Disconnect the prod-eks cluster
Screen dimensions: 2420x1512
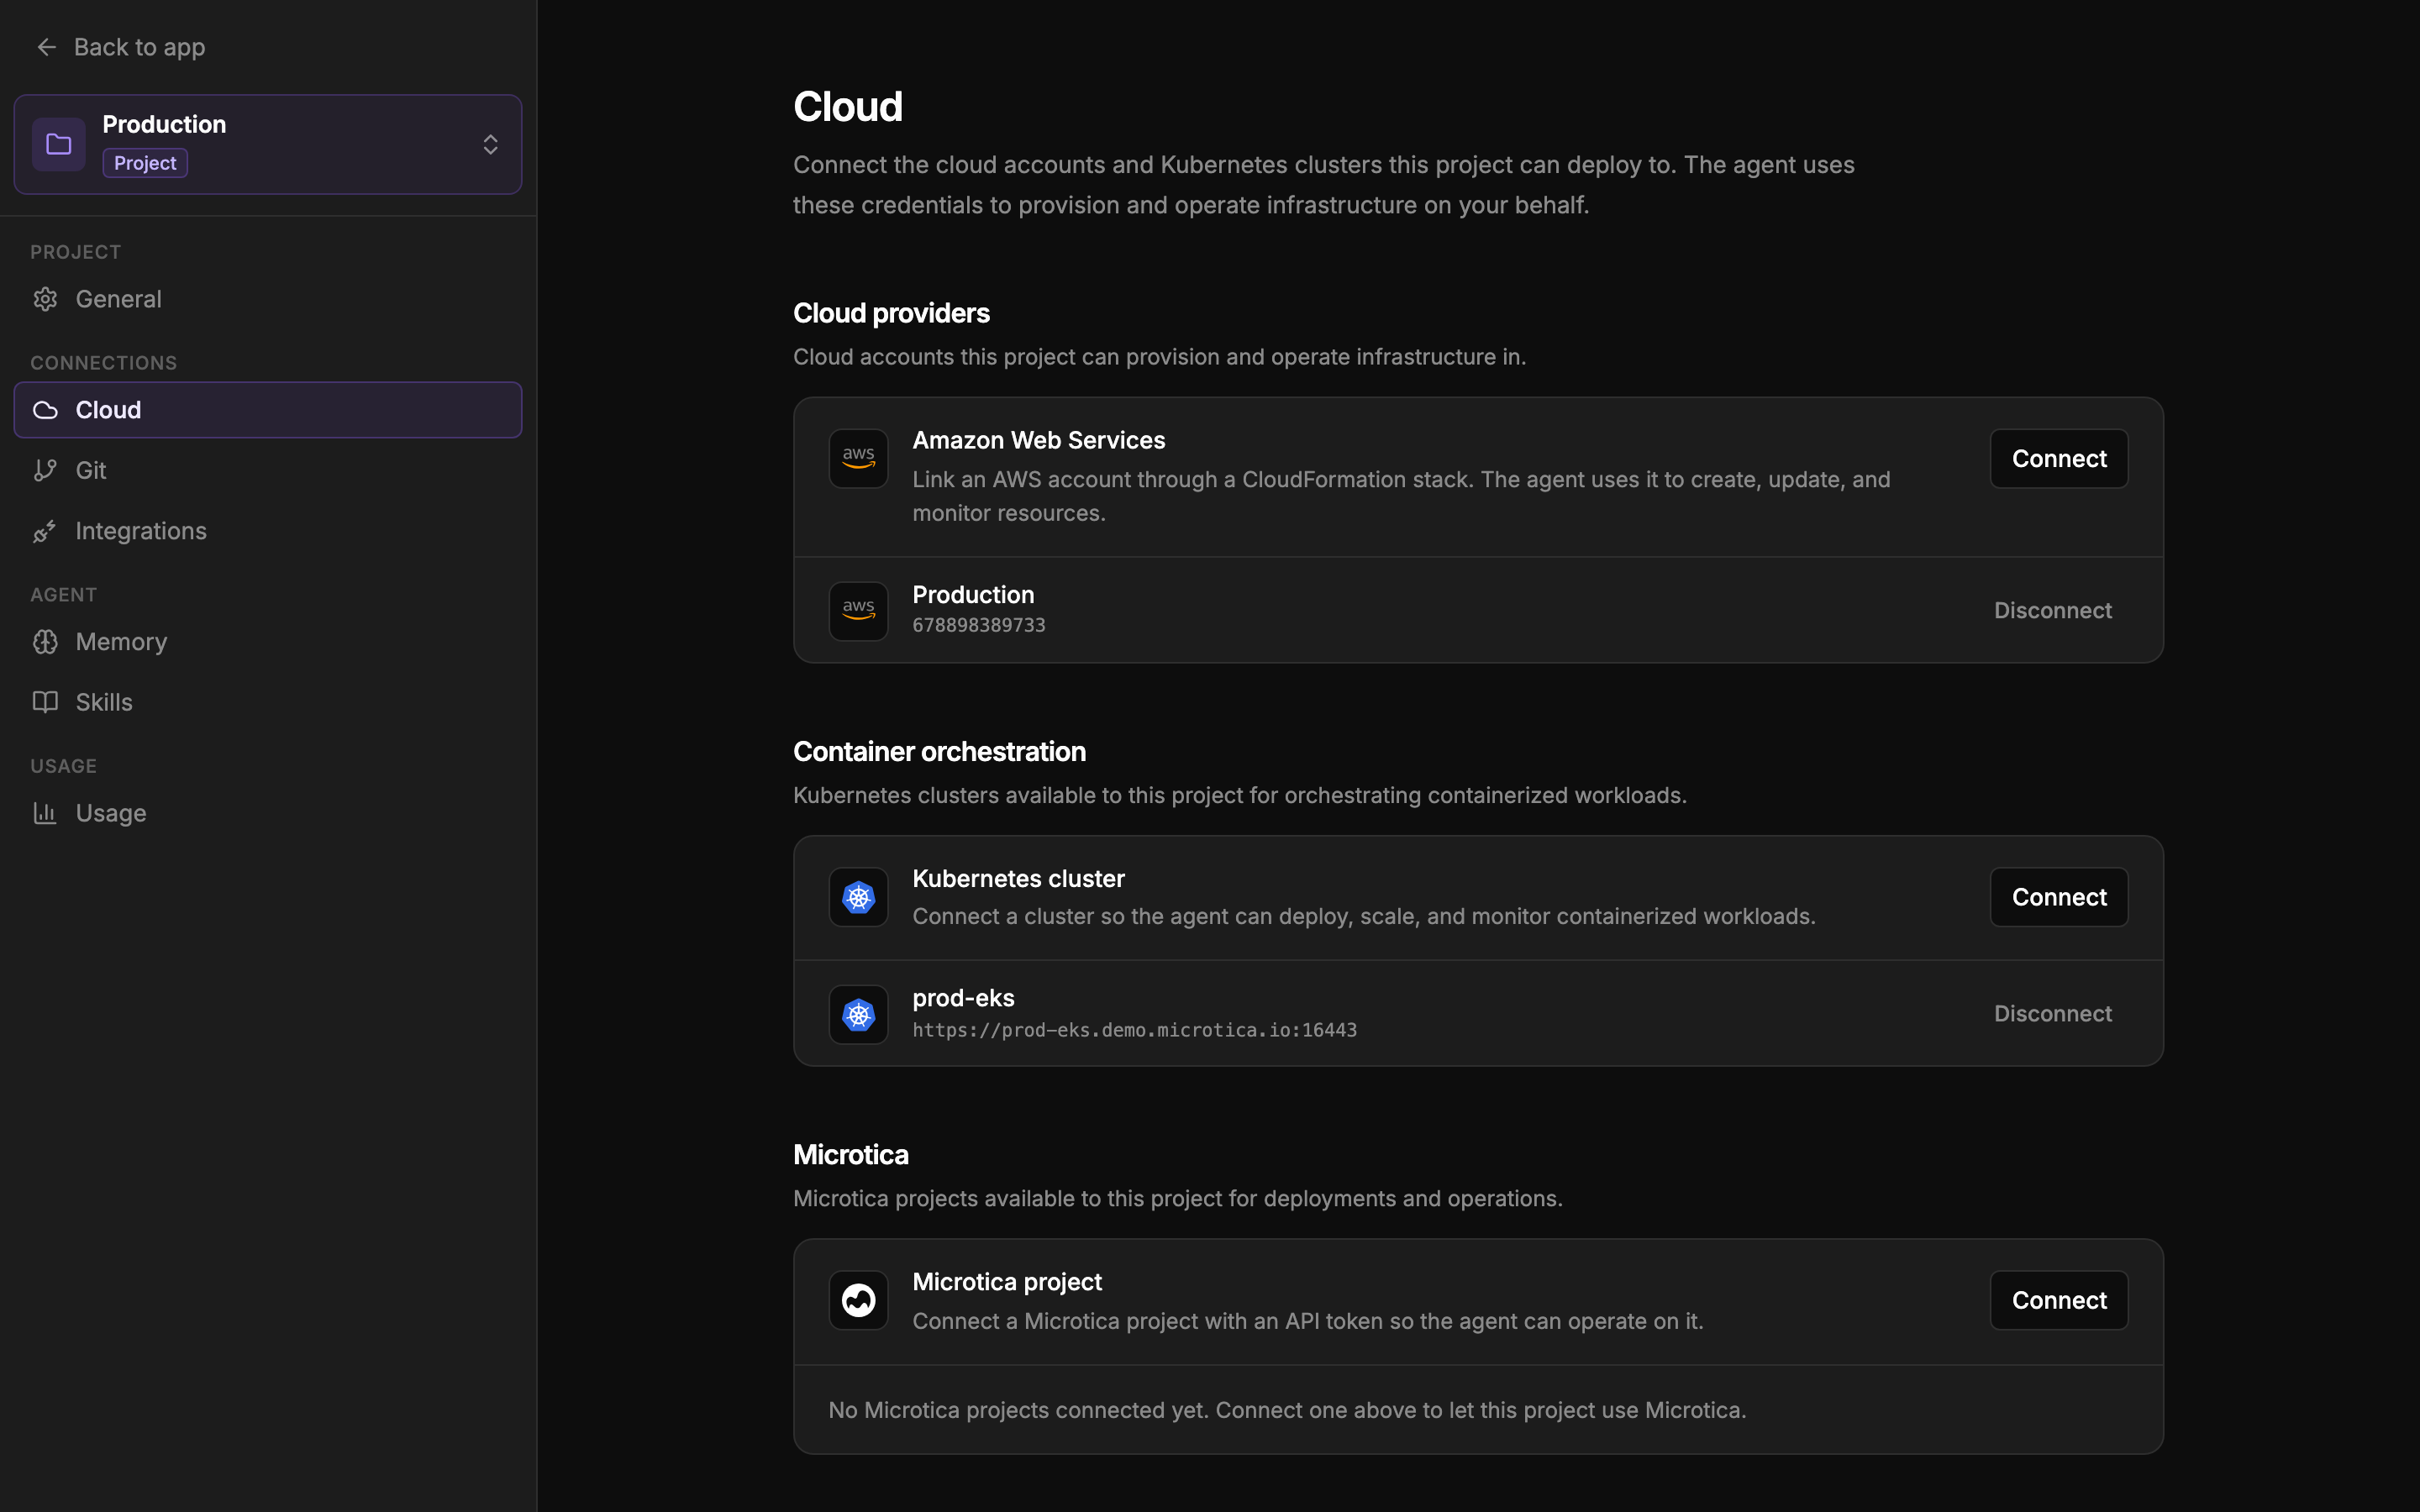click(x=2052, y=1014)
